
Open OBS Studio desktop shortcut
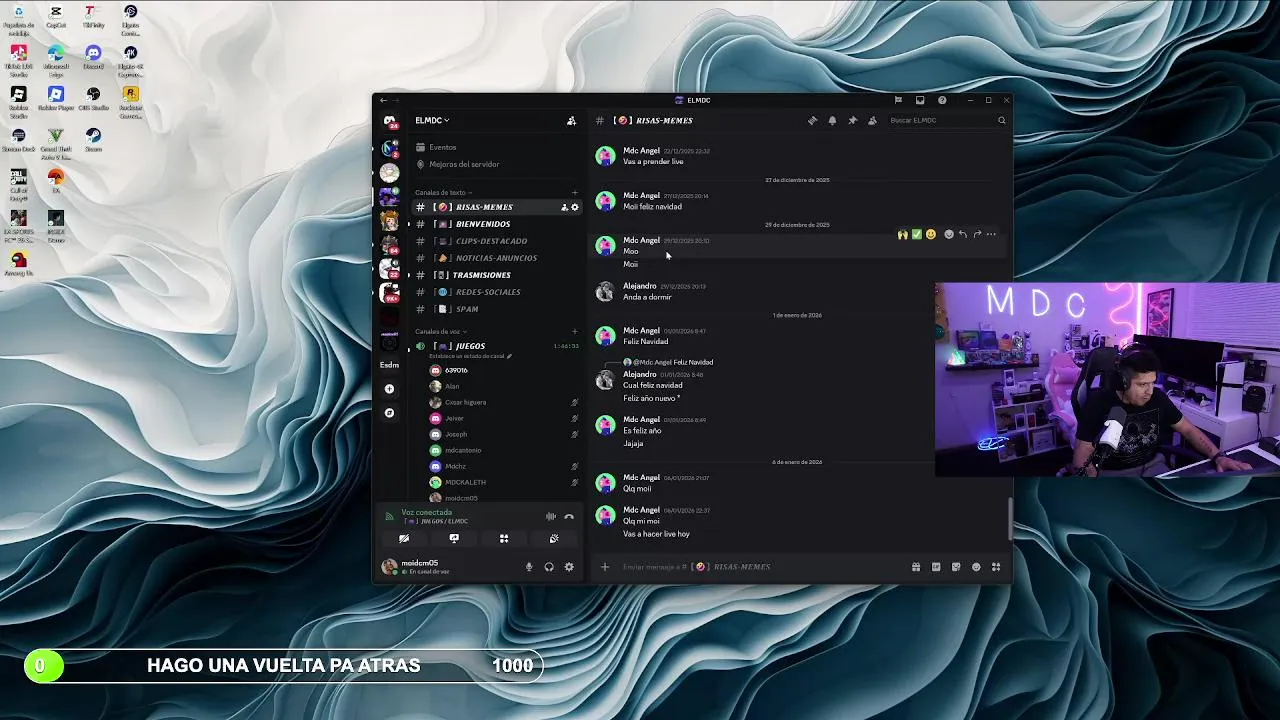coord(93,97)
